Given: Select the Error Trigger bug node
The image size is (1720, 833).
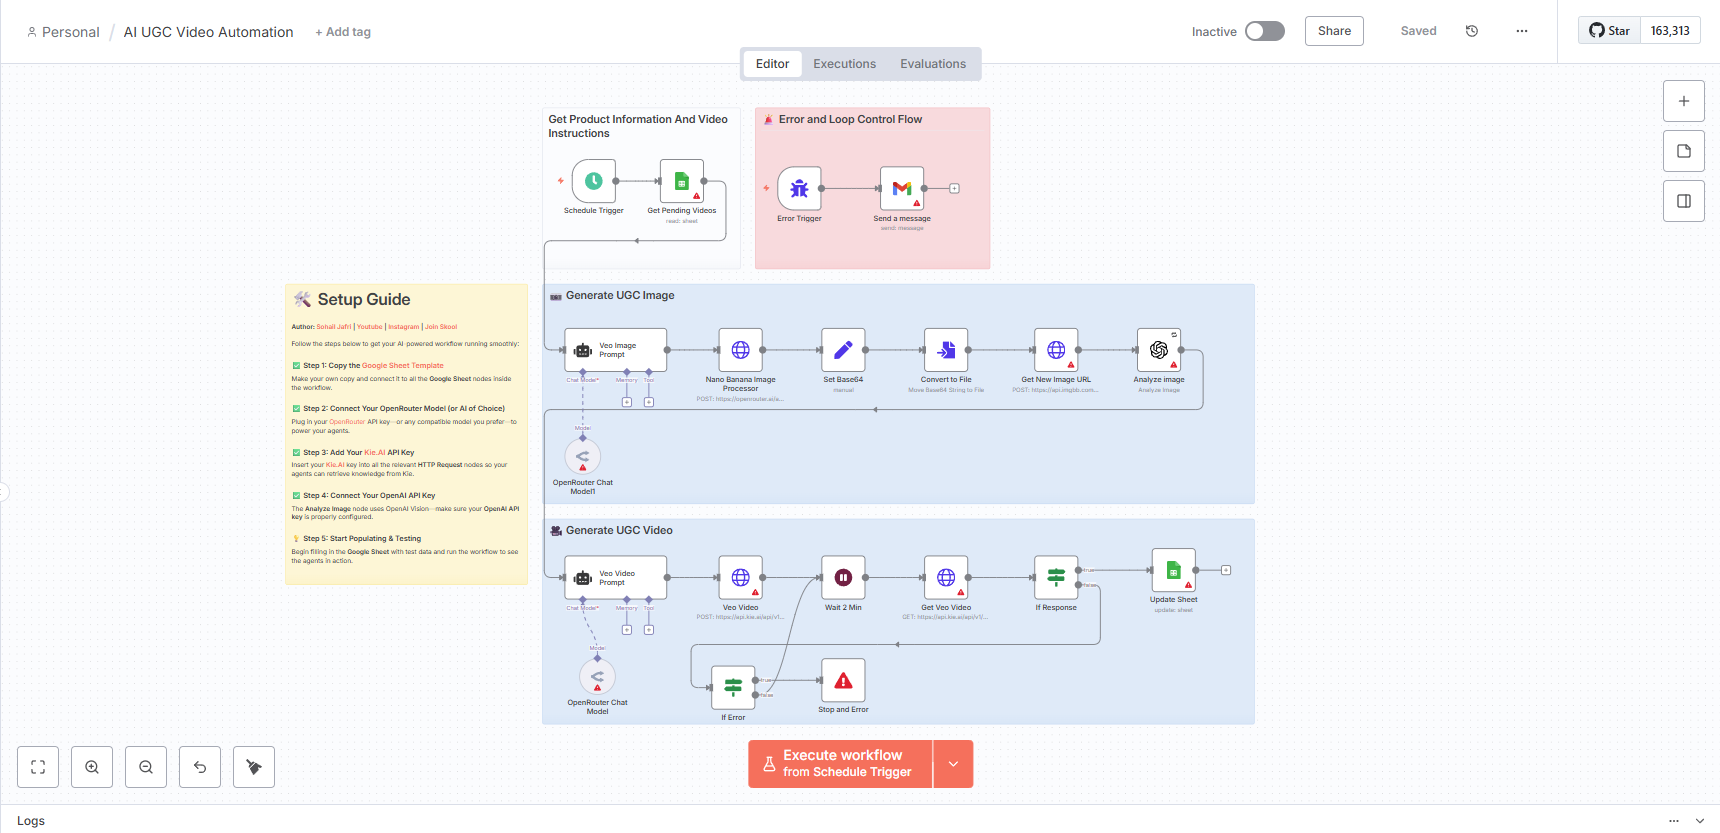Looking at the screenshot, I should [799, 188].
